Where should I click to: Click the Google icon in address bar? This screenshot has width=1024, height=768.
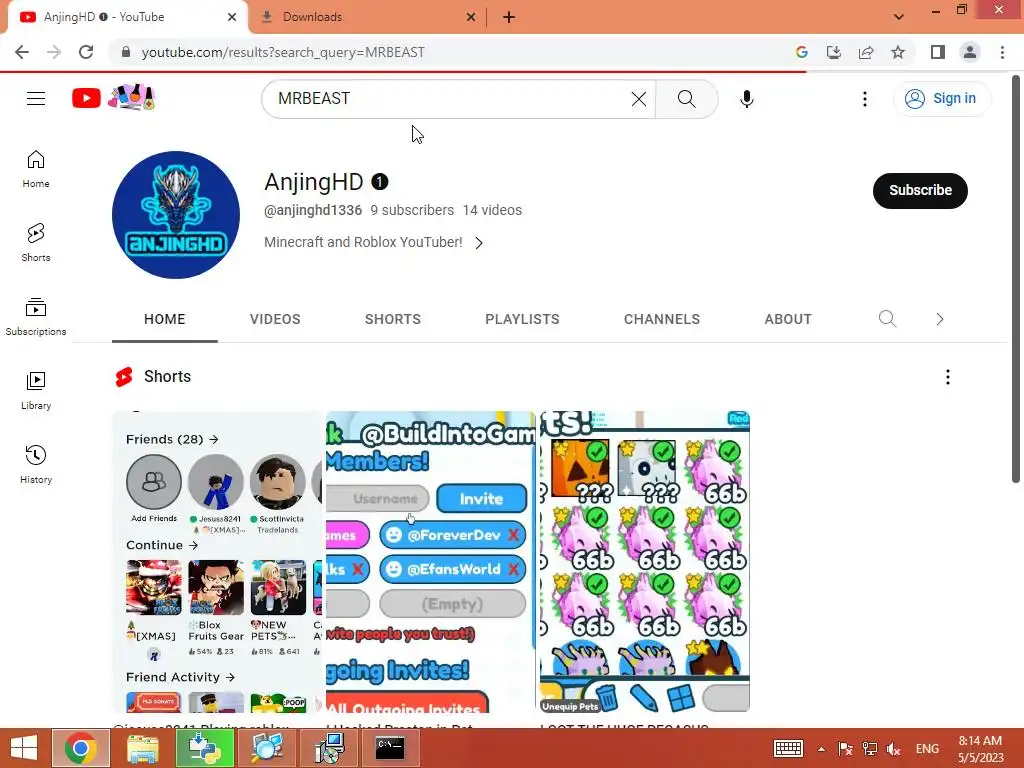click(x=802, y=52)
